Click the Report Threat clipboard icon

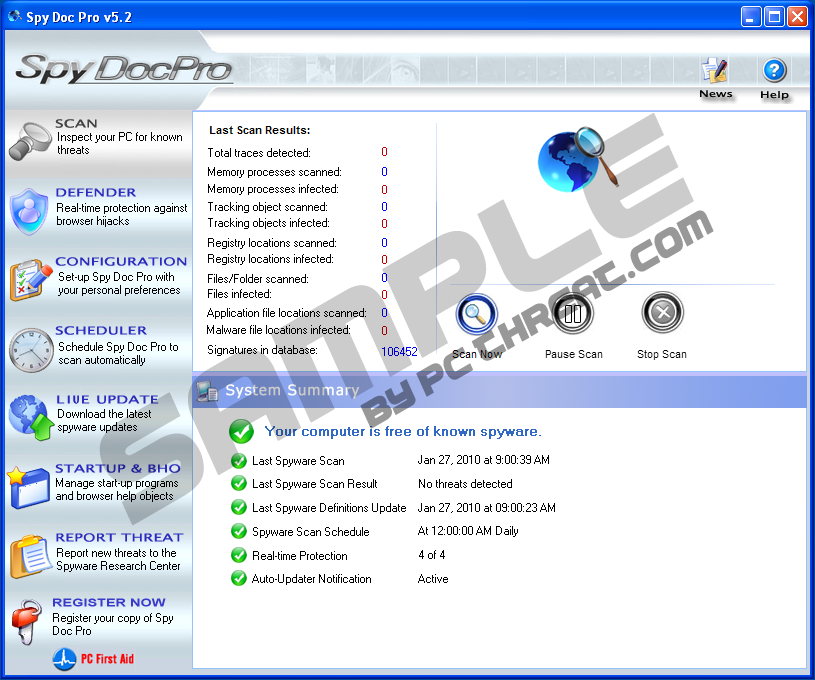(x=30, y=556)
